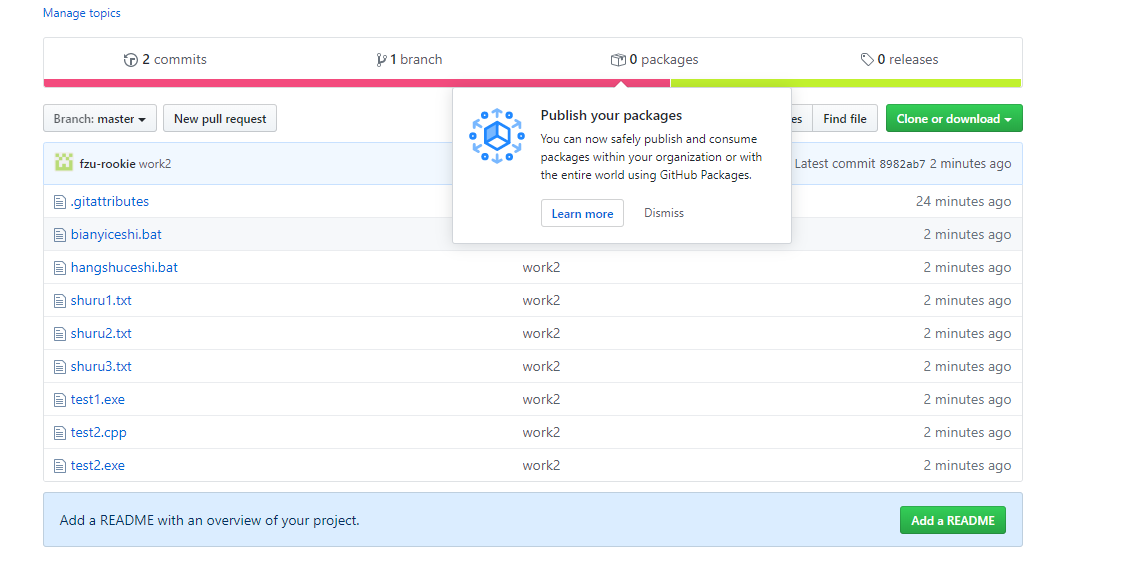
Task: Open the Manage topics link
Action: click(82, 13)
